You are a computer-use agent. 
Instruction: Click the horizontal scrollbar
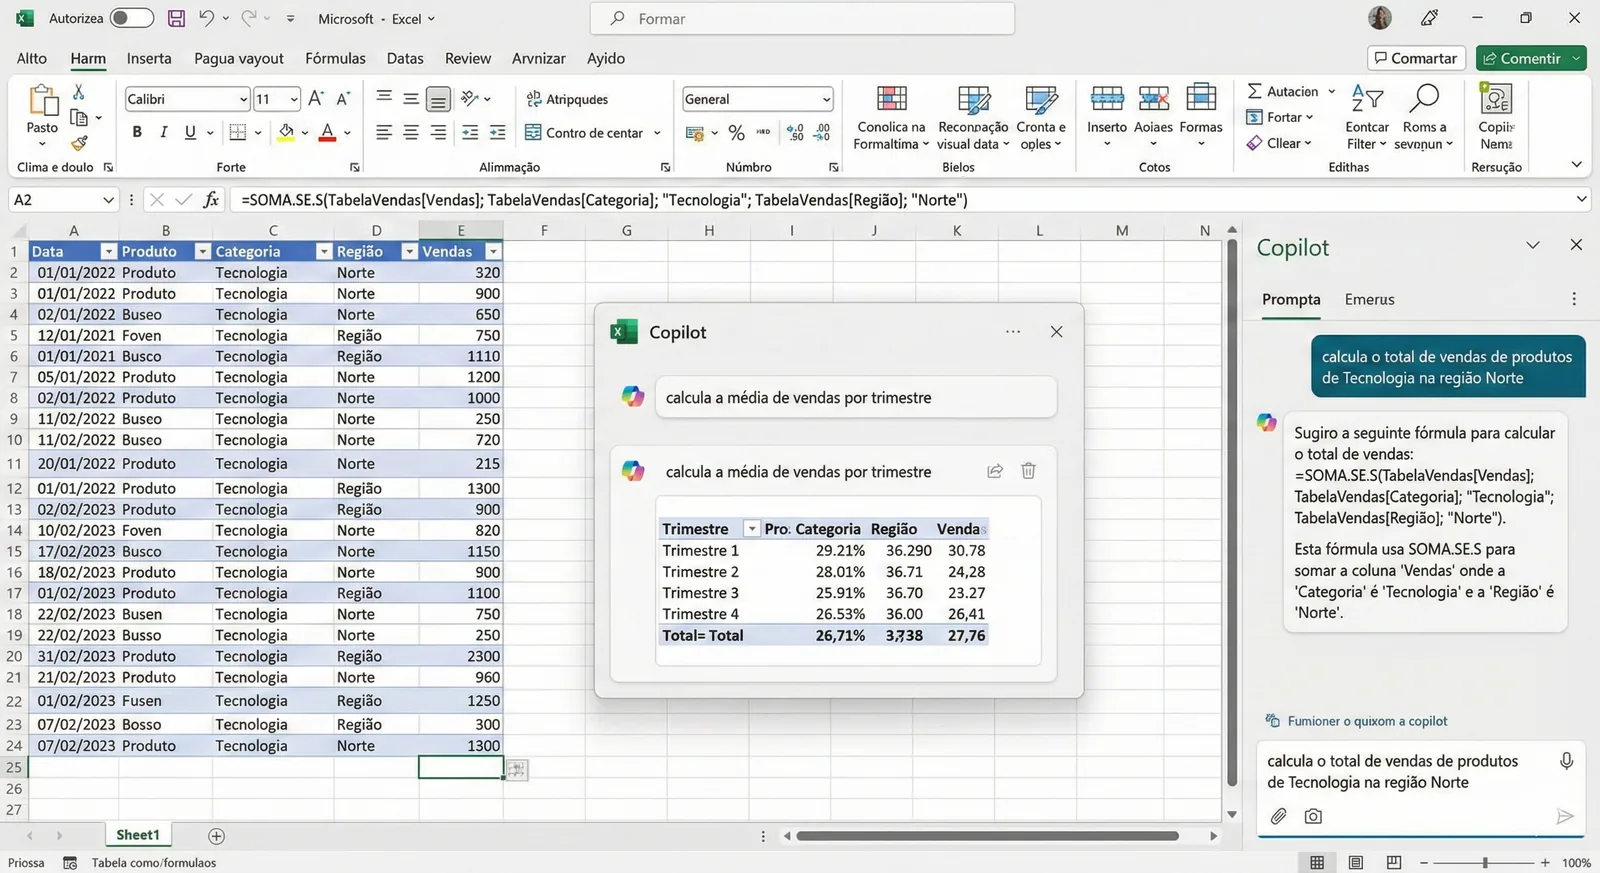[x=987, y=836]
